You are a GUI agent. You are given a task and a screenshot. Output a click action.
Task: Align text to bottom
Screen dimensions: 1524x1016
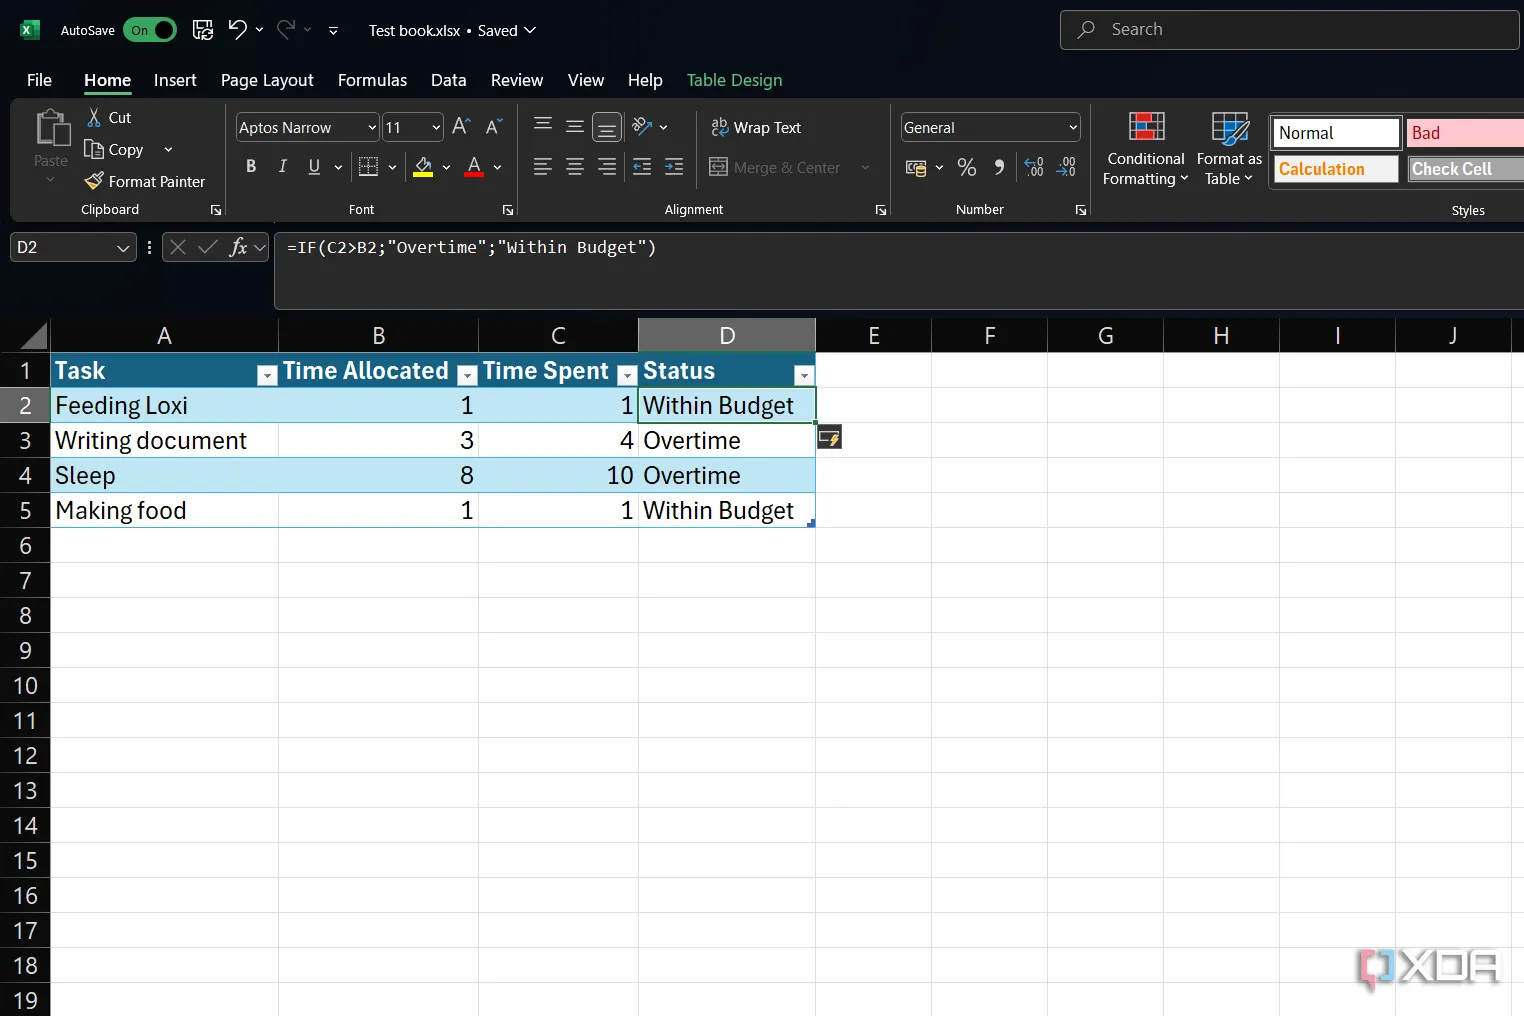(x=607, y=127)
